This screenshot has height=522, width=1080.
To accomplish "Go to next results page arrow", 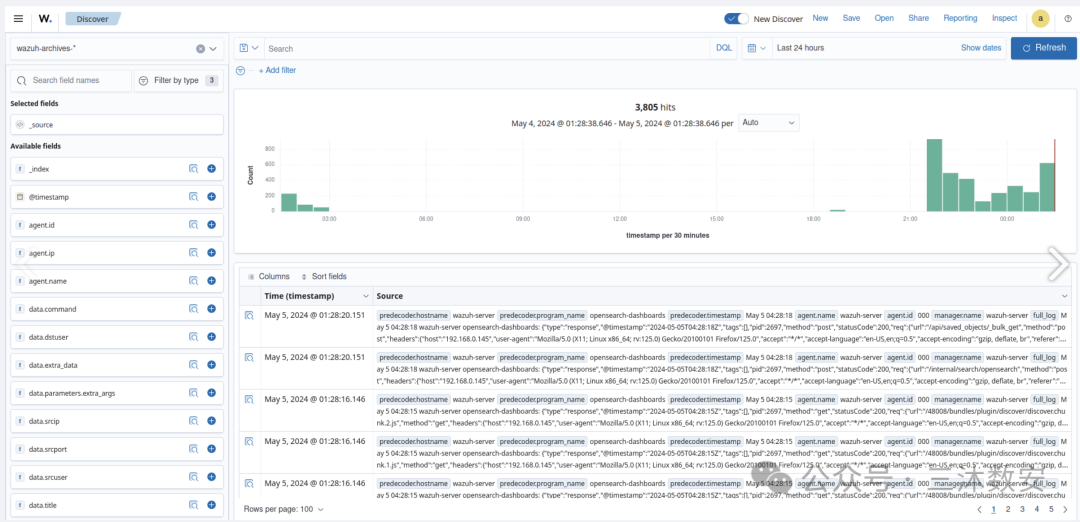I will 1065,510.
